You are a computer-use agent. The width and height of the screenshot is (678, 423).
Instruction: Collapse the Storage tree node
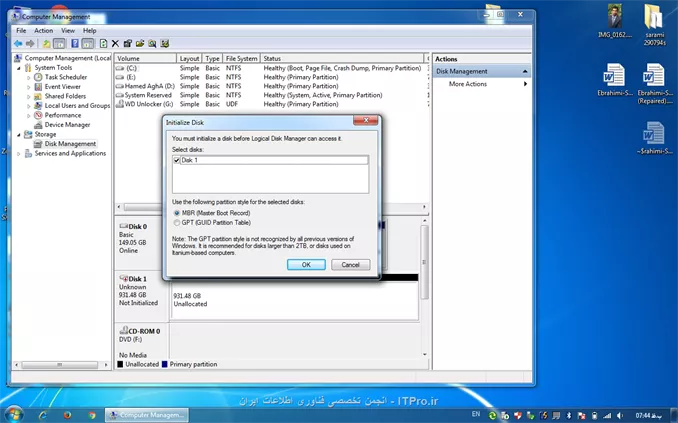(19, 135)
